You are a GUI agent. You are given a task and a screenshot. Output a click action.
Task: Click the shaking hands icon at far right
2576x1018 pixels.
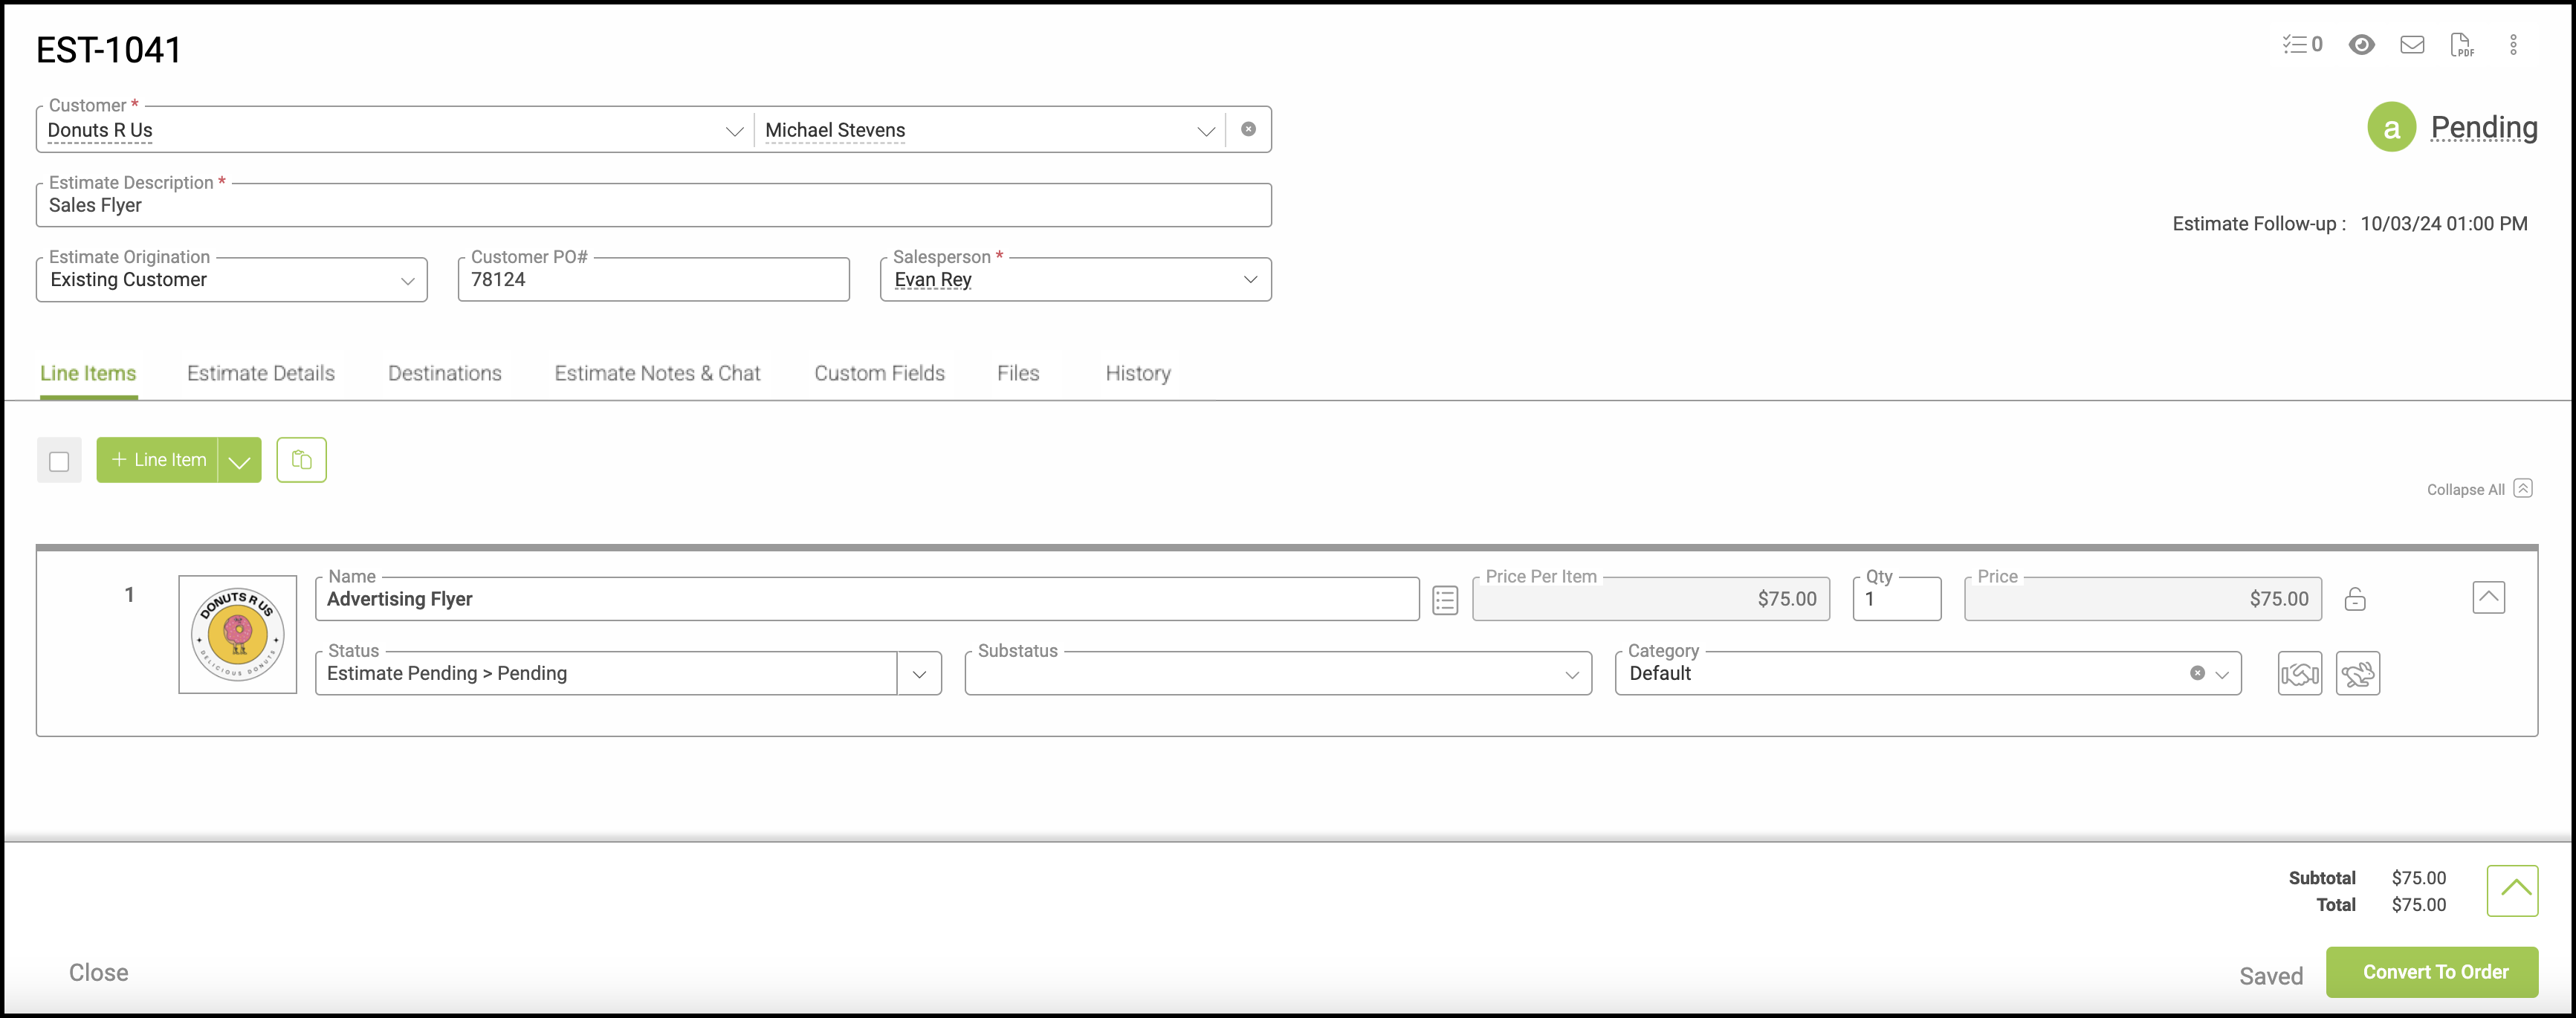[x=2357, y=673]
